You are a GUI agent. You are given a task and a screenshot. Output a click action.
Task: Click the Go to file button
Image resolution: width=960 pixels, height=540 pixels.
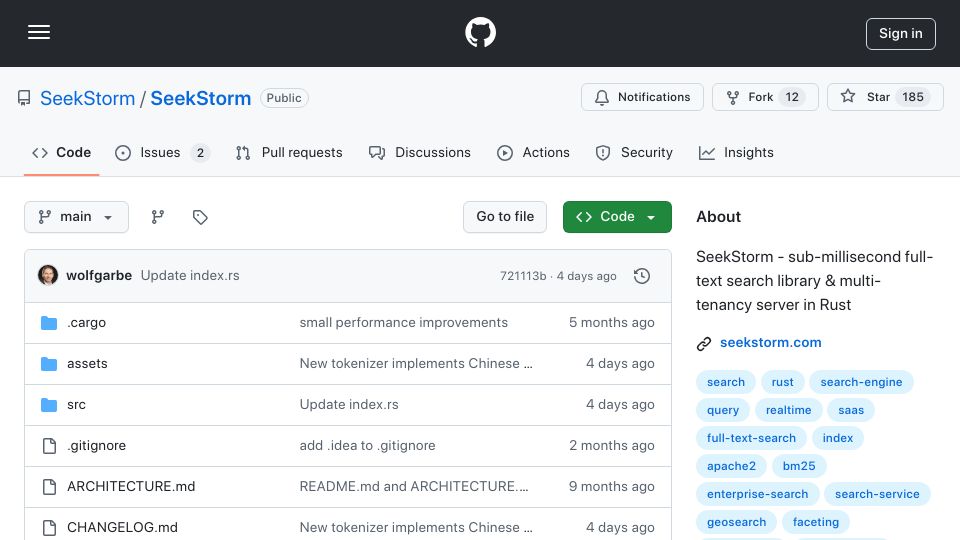tap(505, 217)
